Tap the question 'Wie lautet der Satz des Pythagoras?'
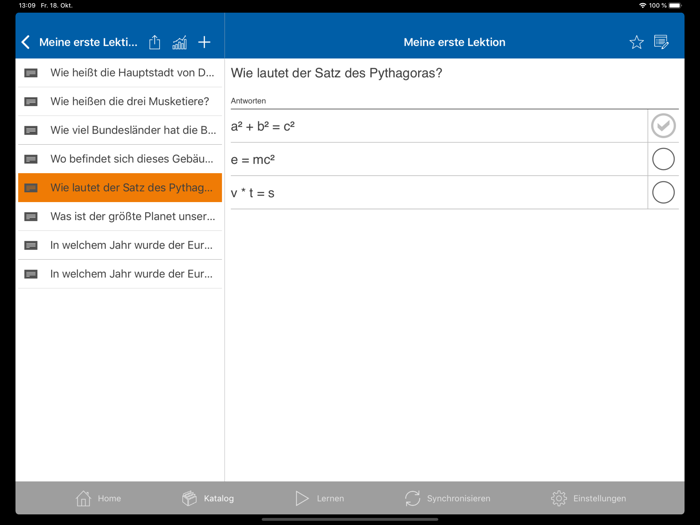Image resolution: width=700 pixels, height=525 pixels. [x=336, y=73]
